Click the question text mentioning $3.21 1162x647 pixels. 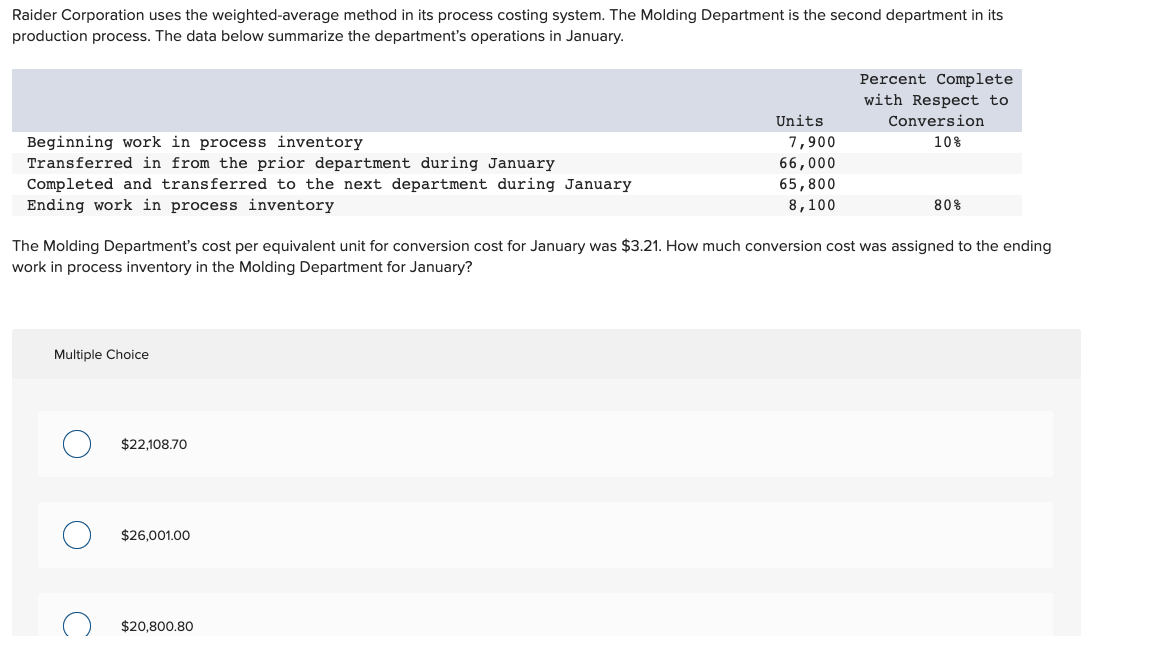(530, 256)
